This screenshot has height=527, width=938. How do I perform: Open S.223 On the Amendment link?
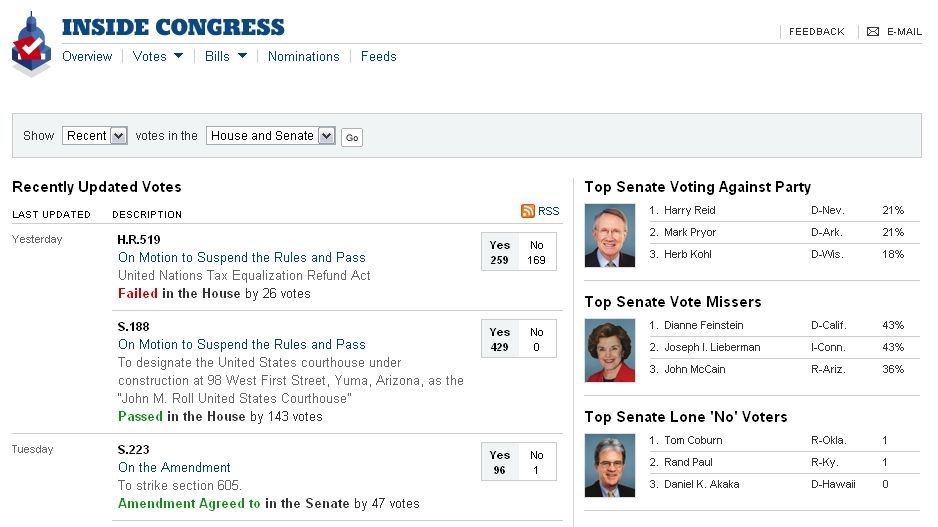[174, 468]
